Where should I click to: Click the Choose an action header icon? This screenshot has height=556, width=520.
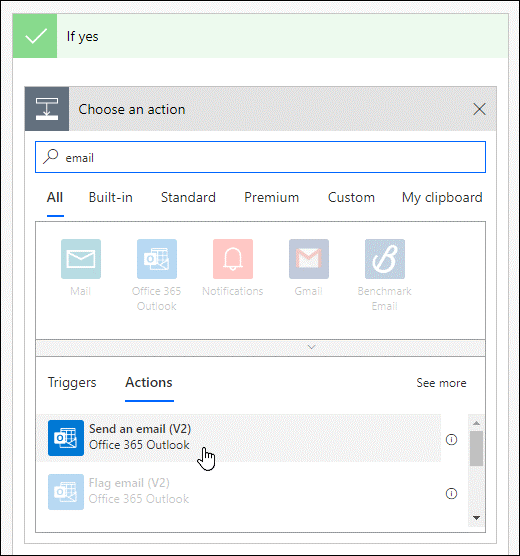point(47,109)
